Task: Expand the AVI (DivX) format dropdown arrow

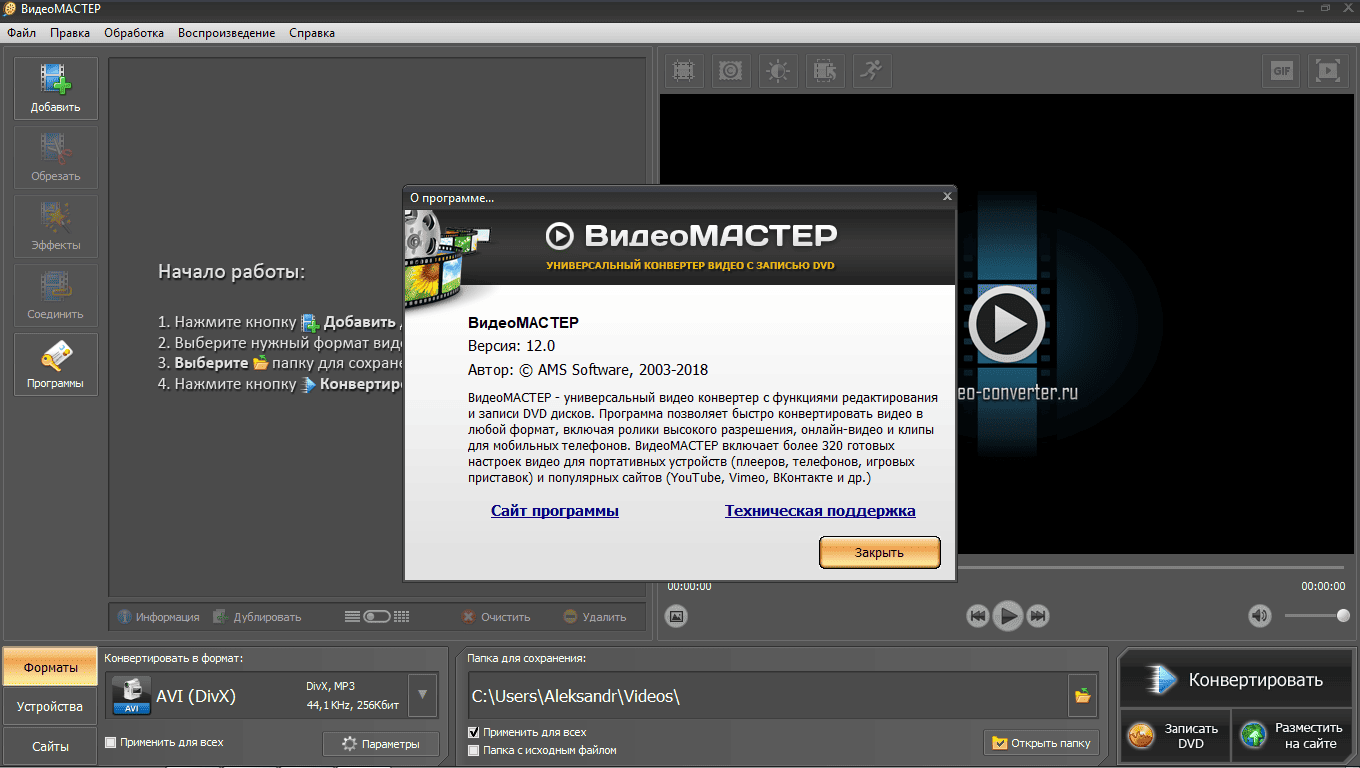Action: pos(423,695)
